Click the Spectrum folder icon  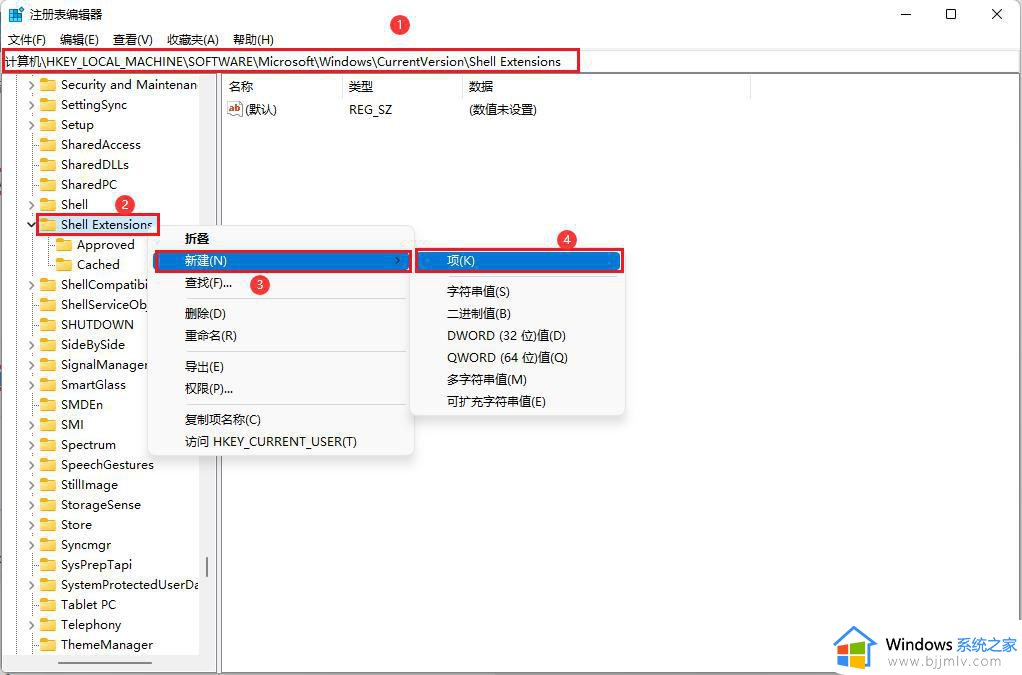click(48, 445)
